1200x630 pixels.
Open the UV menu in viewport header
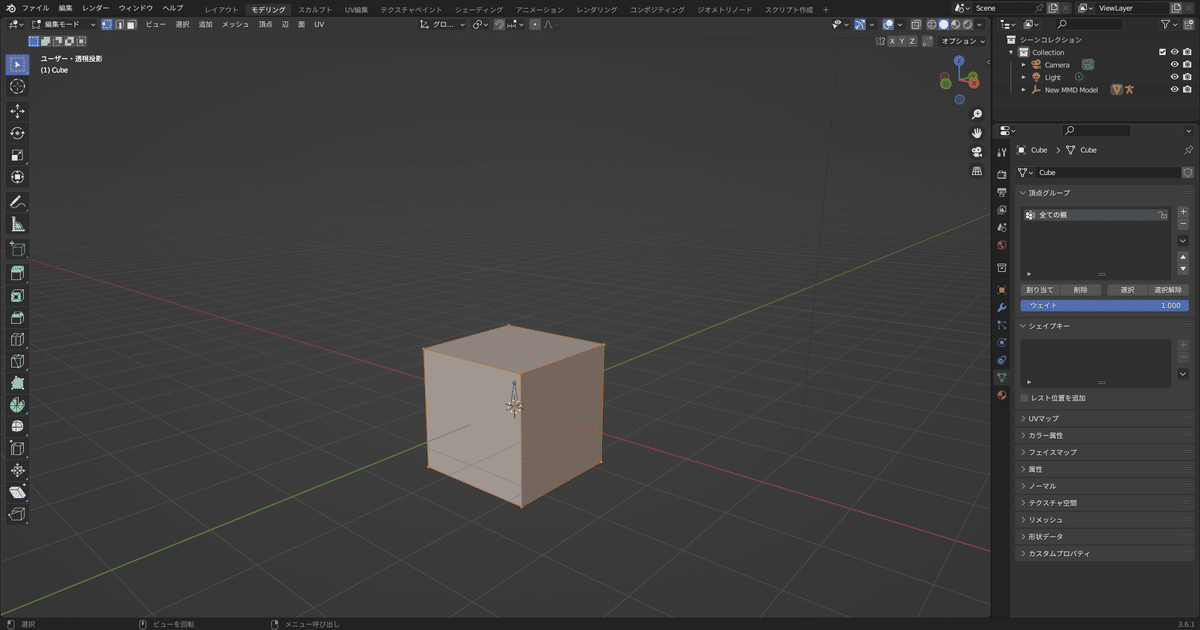coord(319,24)
